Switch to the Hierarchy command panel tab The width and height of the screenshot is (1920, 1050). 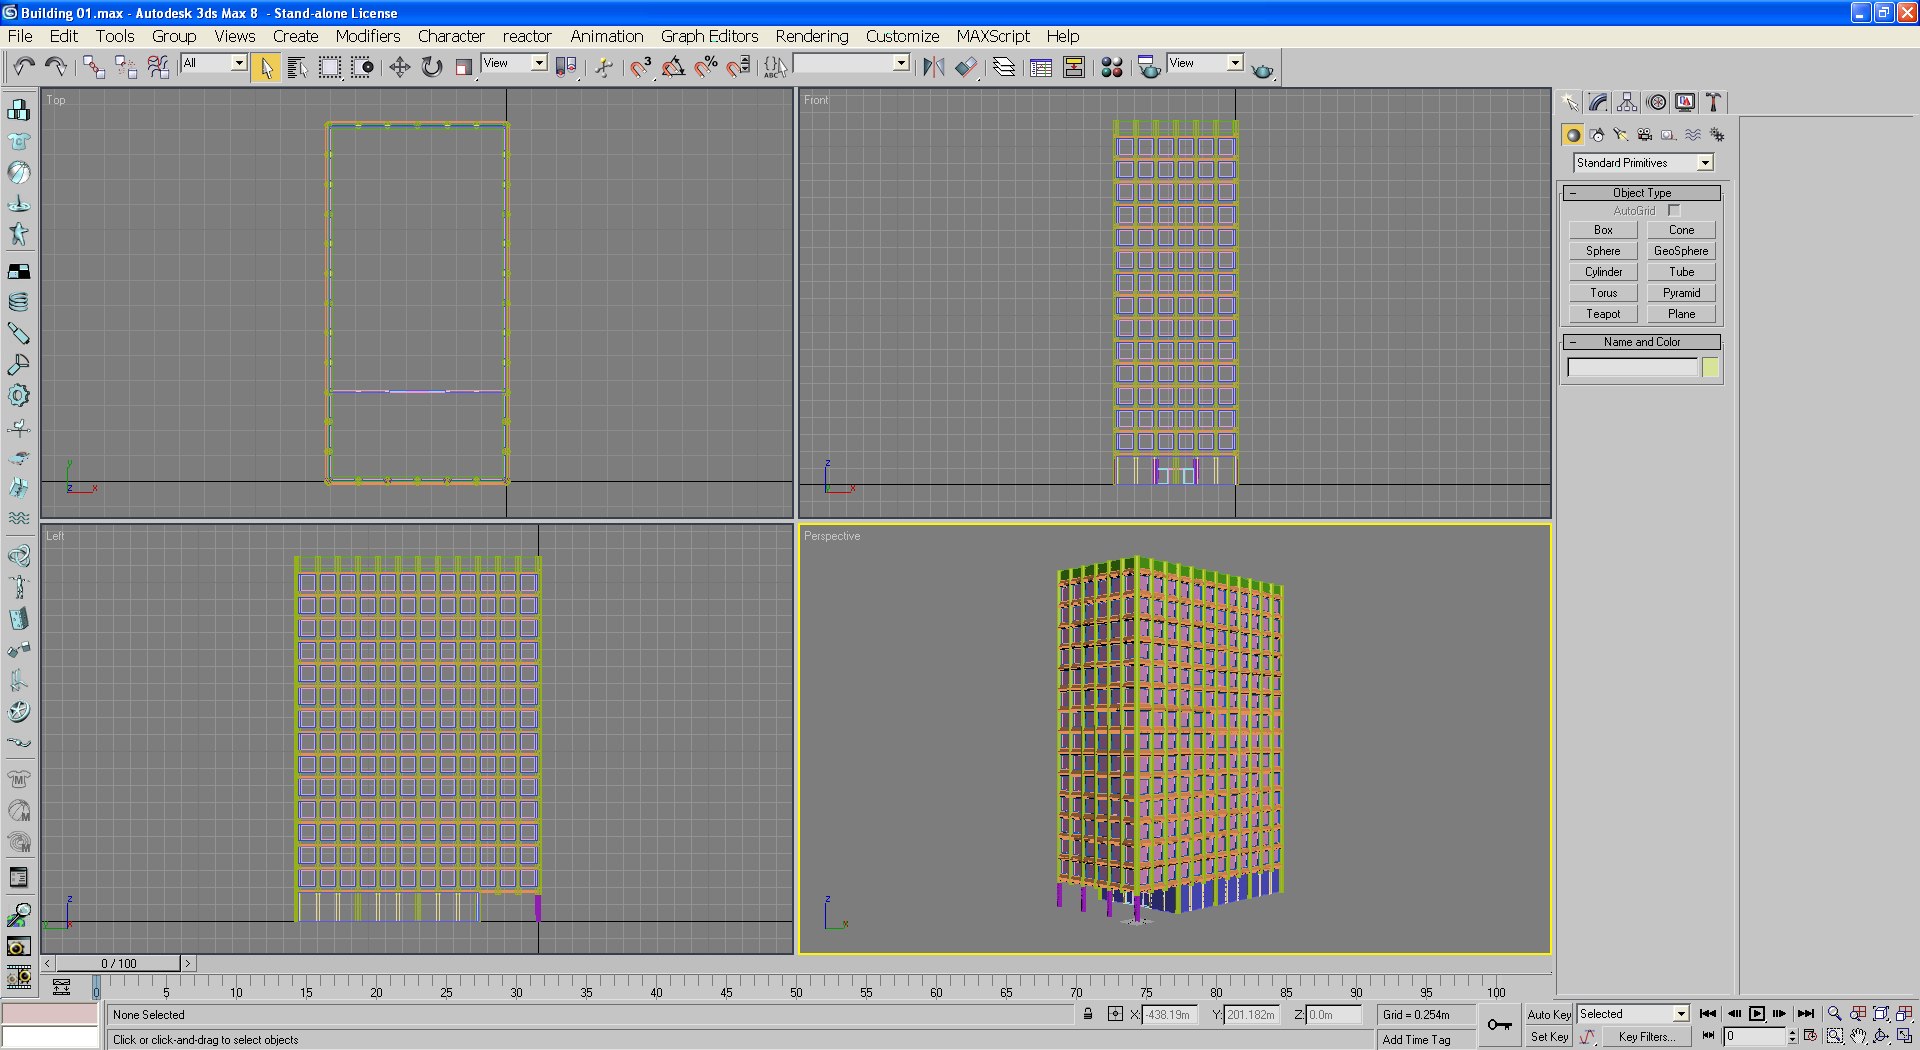tap(1627, 102)
